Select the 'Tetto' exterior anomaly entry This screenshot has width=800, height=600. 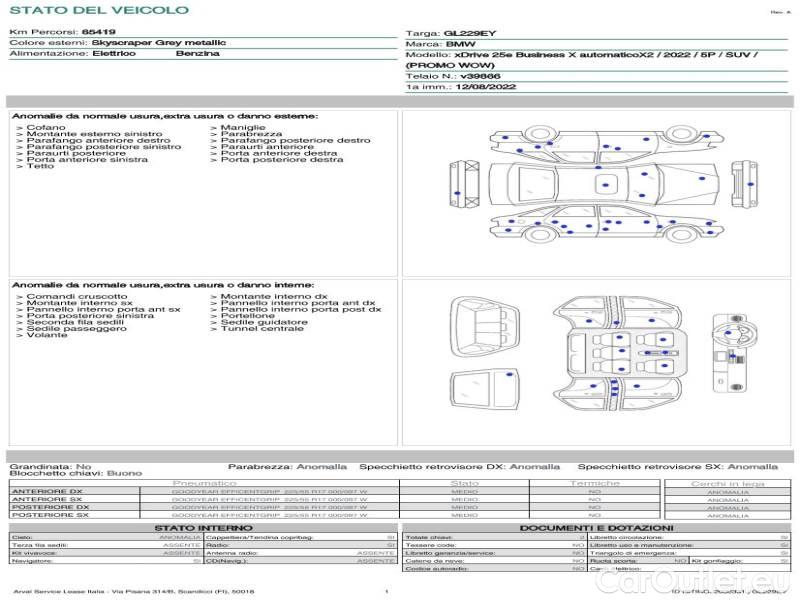[x=40, y=166]
